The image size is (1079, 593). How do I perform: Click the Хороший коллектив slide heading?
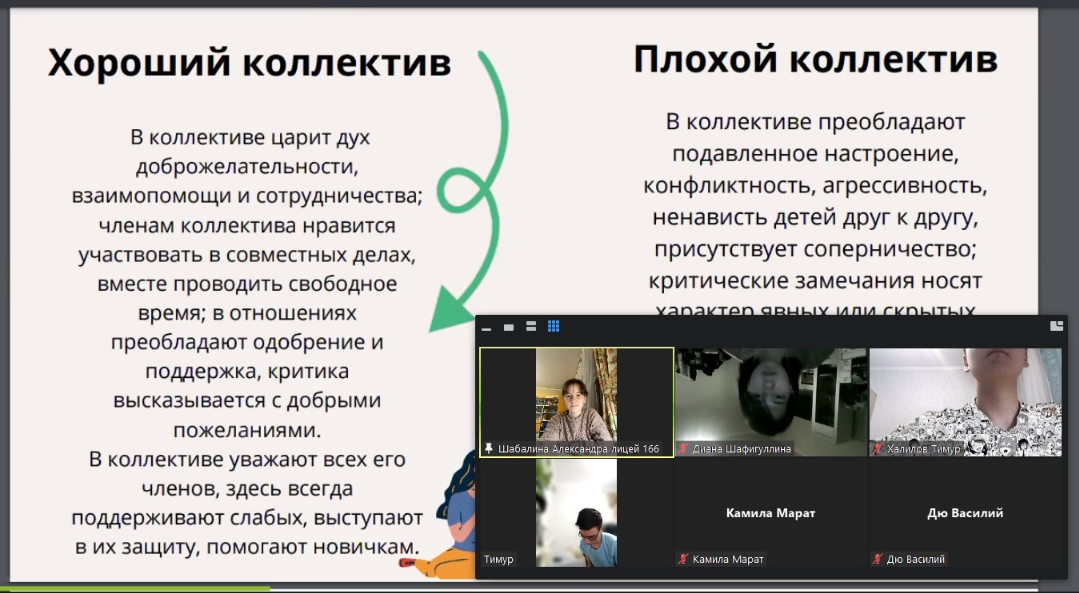[249, 63]
